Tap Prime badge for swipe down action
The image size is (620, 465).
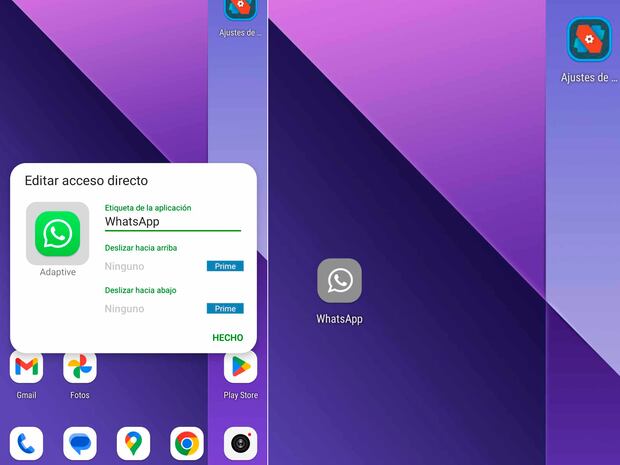(x=225, y=309)
